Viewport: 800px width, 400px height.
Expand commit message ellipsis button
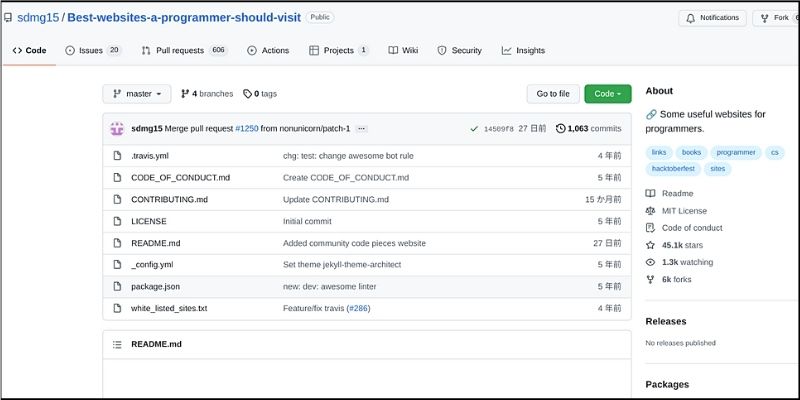(x=361, y=129)
